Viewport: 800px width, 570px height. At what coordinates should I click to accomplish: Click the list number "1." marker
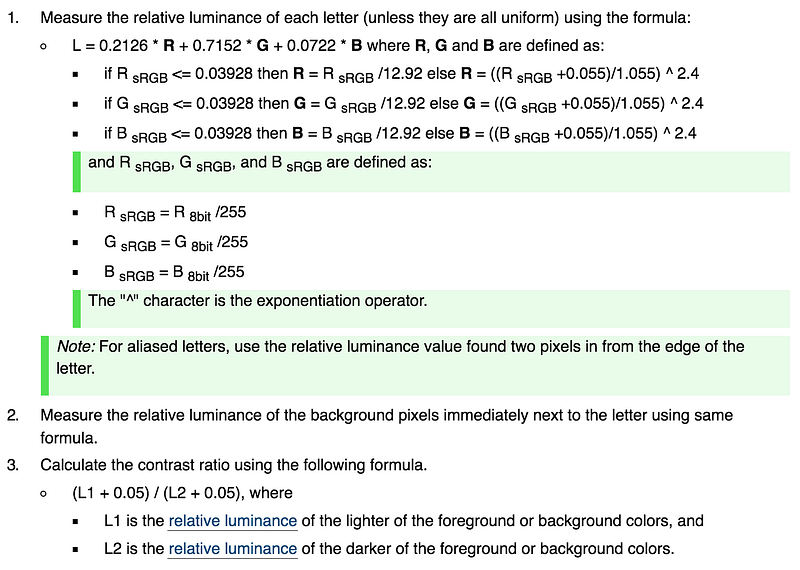[x=13, y=18]
